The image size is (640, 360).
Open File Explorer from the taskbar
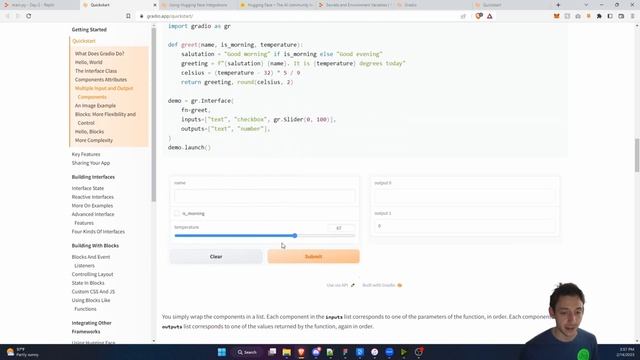(x=287, y=352)
